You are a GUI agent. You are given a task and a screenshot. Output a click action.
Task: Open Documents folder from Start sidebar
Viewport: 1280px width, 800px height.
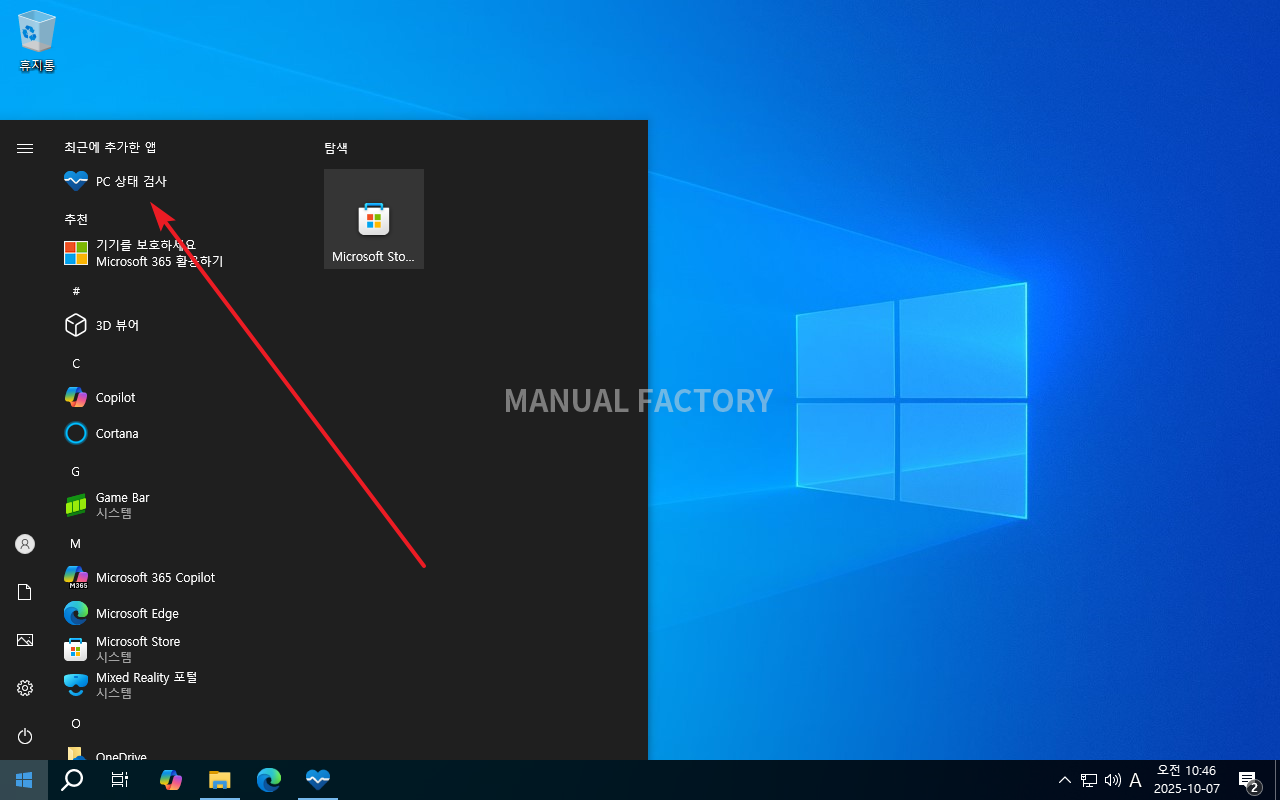25,592
